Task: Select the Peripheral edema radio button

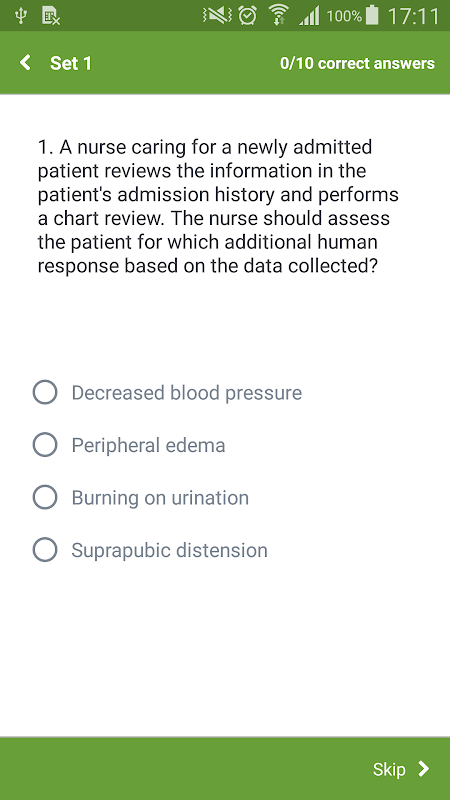Action: click(x=45, y=445)
